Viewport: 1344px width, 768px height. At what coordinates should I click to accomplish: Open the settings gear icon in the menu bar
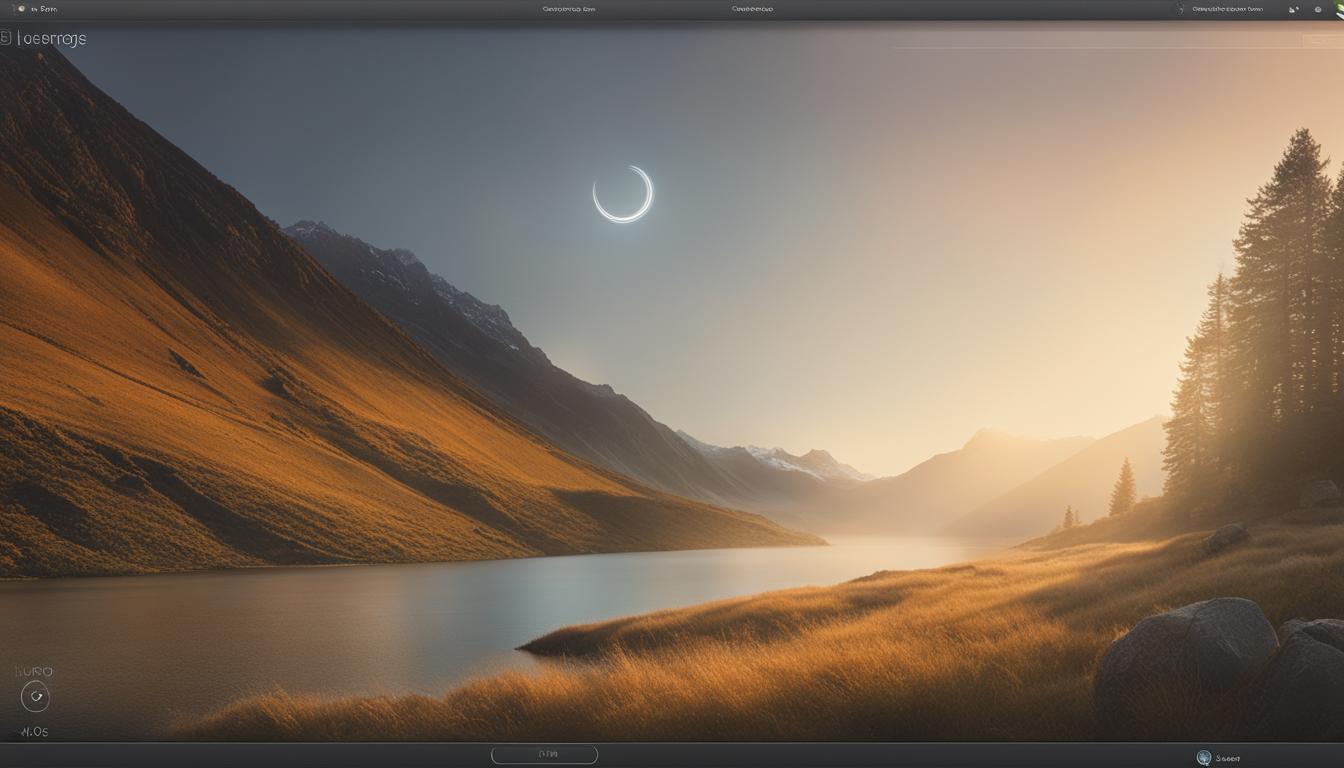(x=1318, y=9)
